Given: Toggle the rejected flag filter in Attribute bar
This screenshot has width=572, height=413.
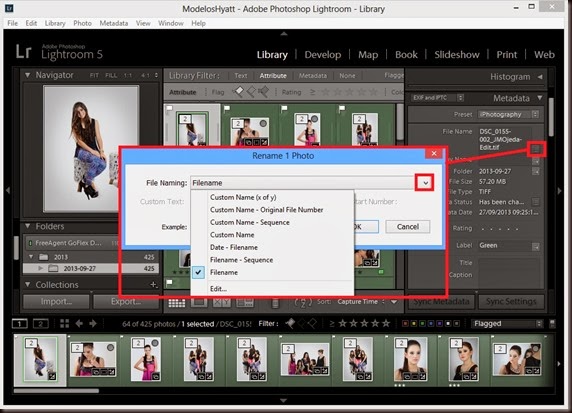Looking at the screenshot, I should 263,92.
